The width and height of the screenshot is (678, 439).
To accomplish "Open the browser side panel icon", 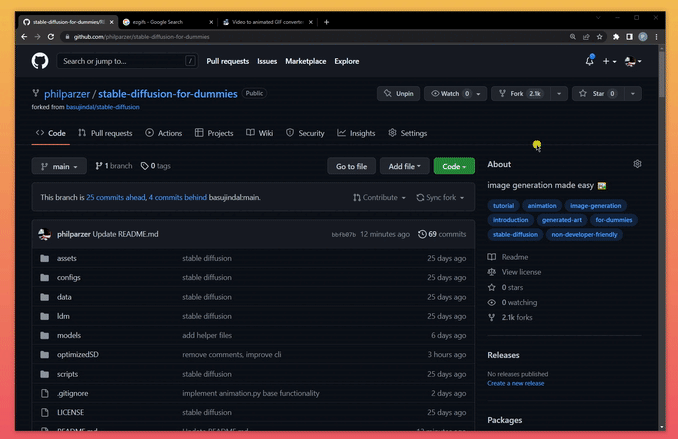I will point(629,37).
